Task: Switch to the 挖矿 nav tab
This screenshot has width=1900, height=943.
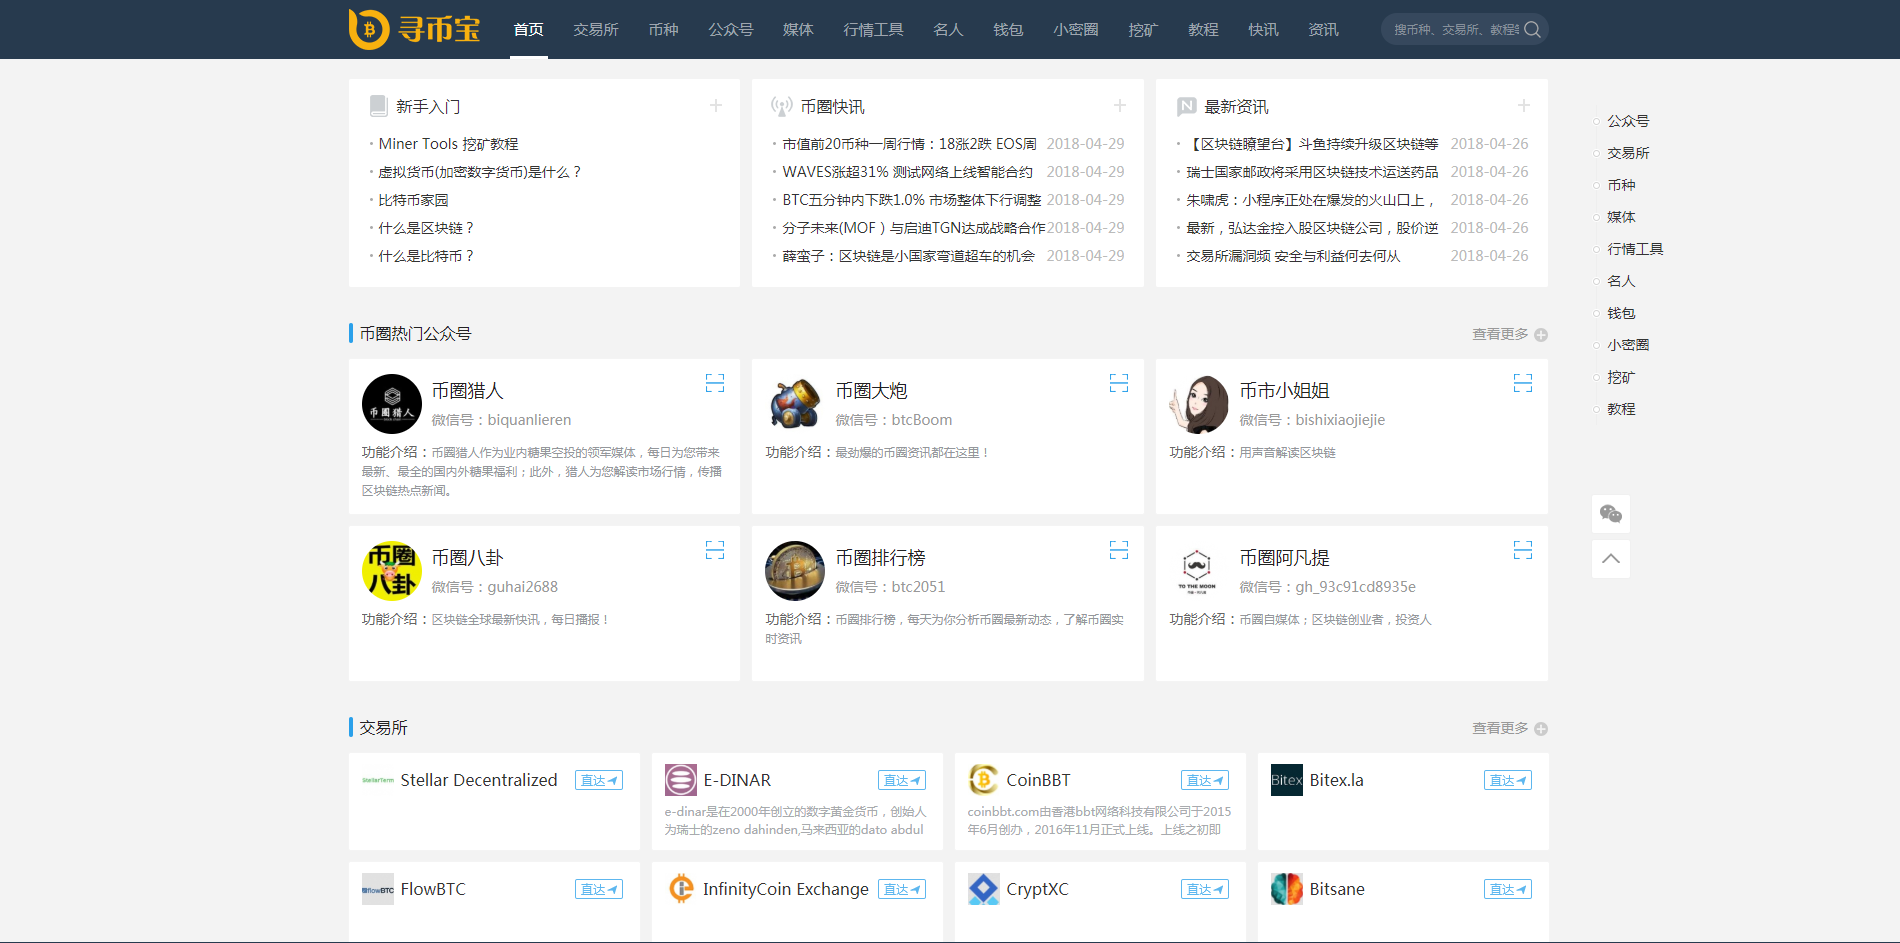Action: point(1142,29)
